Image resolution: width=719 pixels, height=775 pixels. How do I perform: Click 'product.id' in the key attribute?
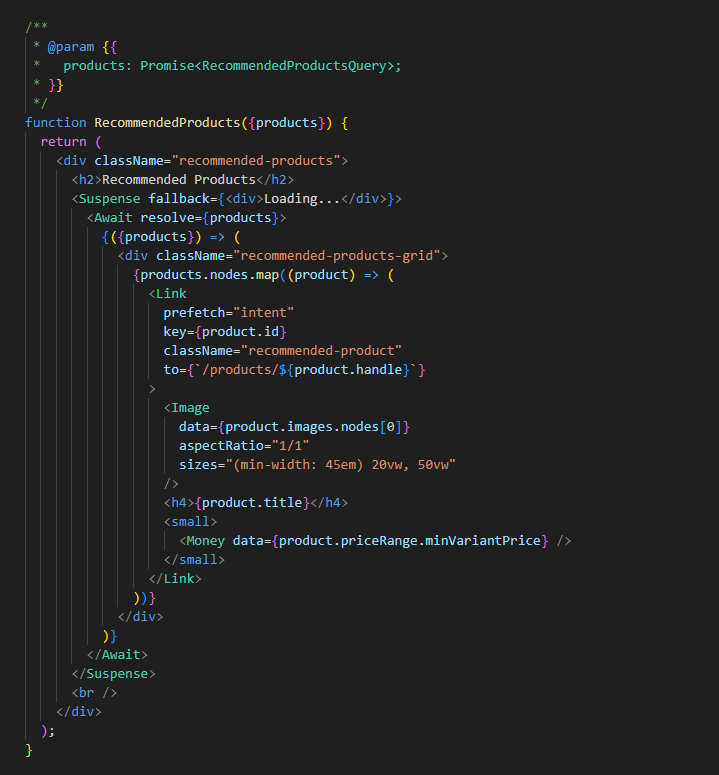click(x=241, y=332)
